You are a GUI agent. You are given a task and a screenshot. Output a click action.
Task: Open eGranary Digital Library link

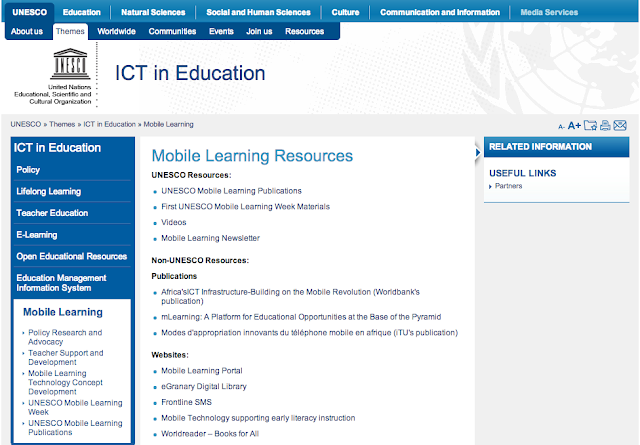click(204, 387)
